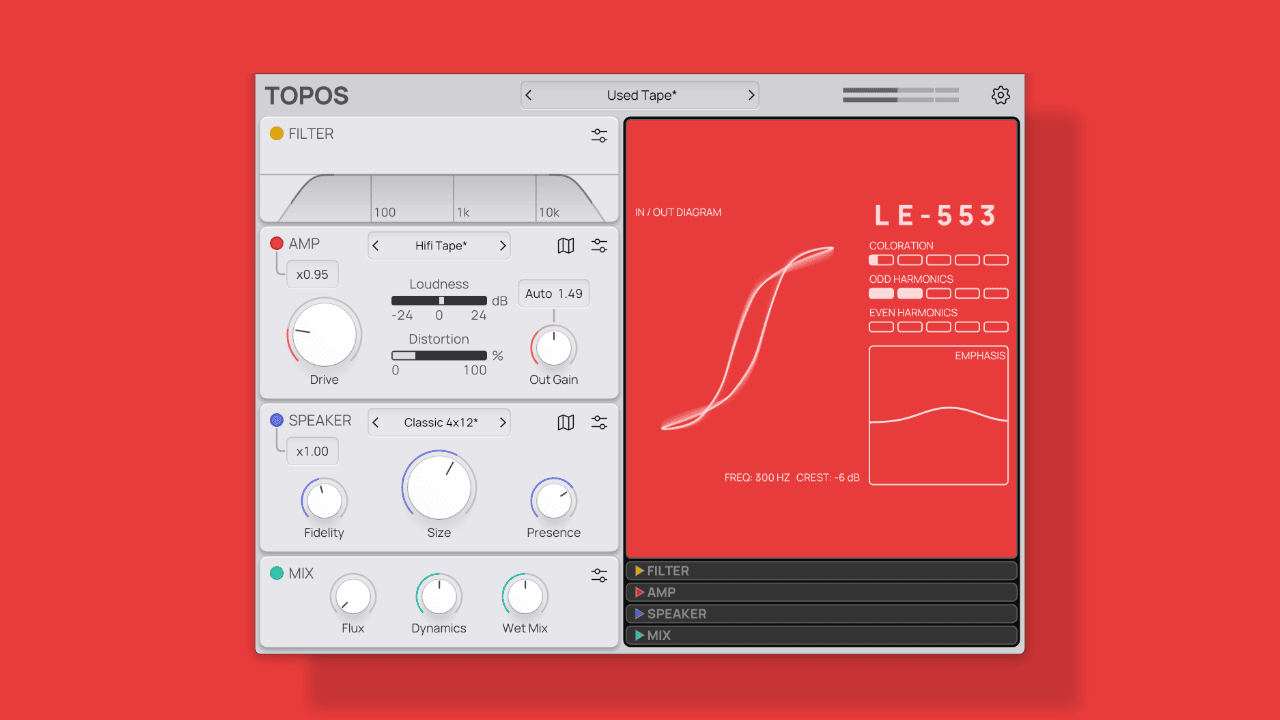Screen dimensions: 1280x720
Task: Open the settings gear icon
Action: (x=1000, y=95)
